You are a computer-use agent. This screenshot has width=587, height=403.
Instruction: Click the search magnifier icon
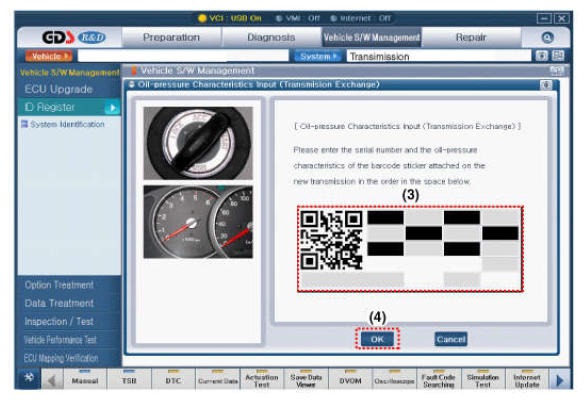[547, 37]
